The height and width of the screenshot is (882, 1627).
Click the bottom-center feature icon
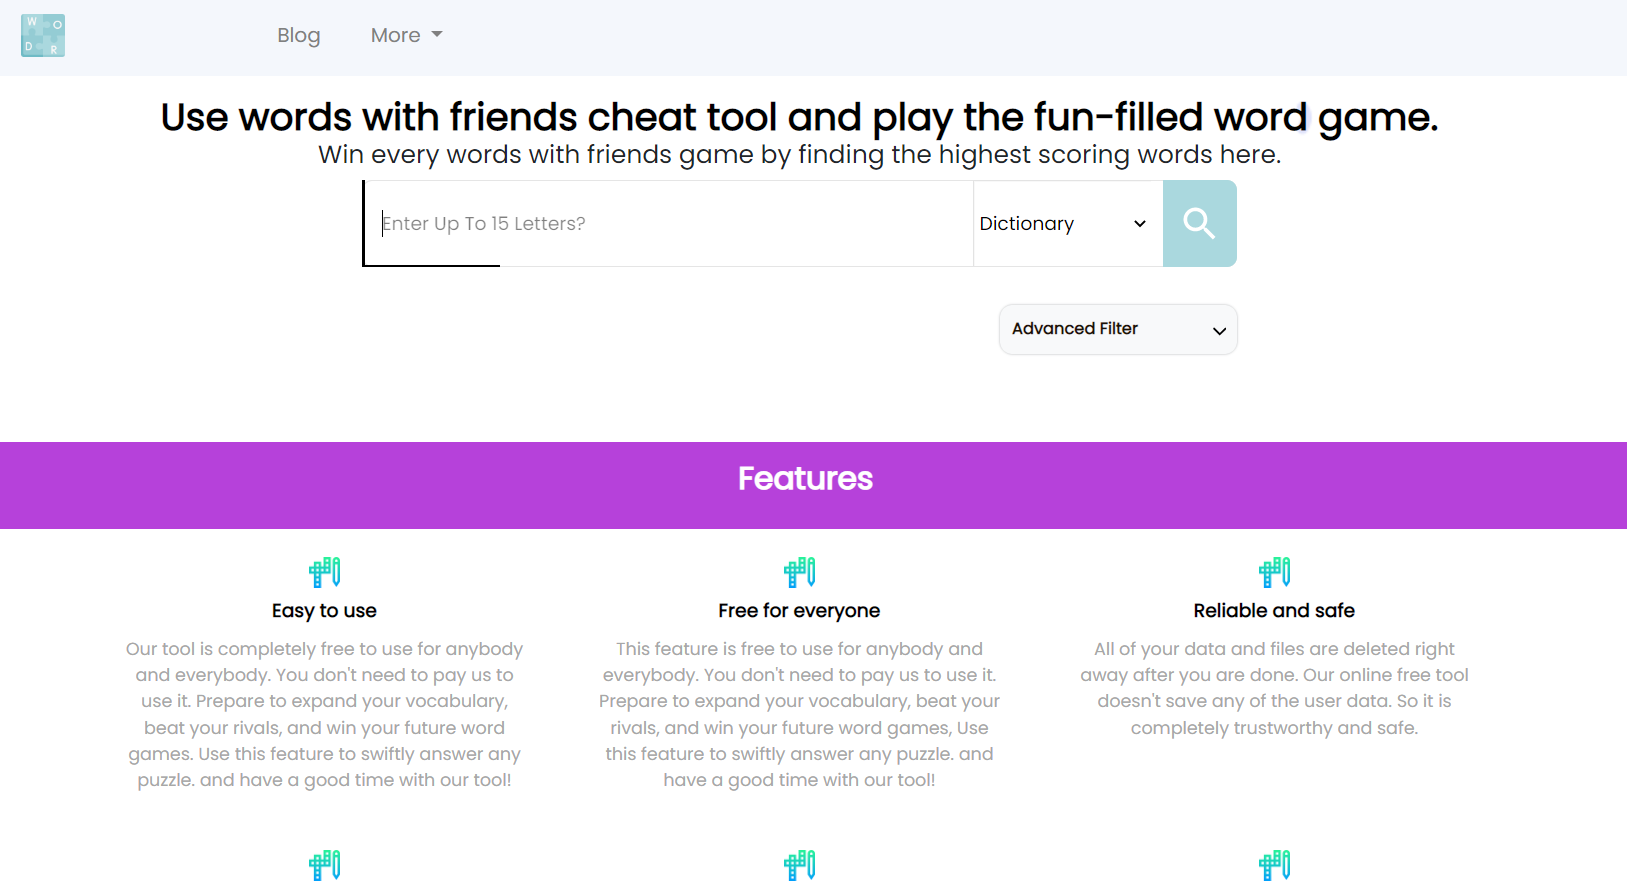(x=799, y=865)
